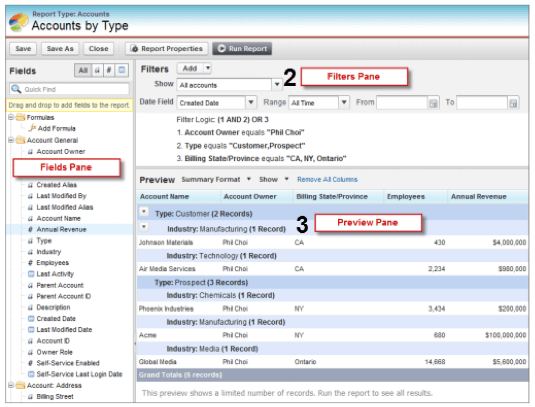535x407 pixels.
Task: Select the Account Name column header
Action: click(x=178, y=197)
